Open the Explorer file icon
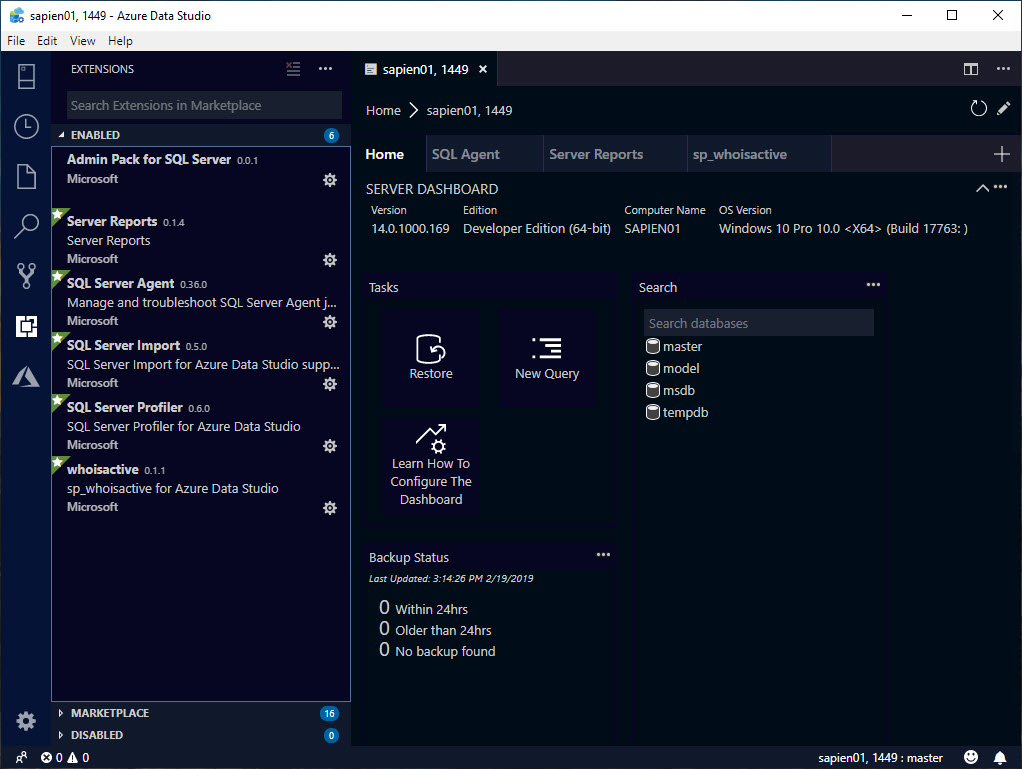This screenshot has height=769, width=1022. click(26, 176)
